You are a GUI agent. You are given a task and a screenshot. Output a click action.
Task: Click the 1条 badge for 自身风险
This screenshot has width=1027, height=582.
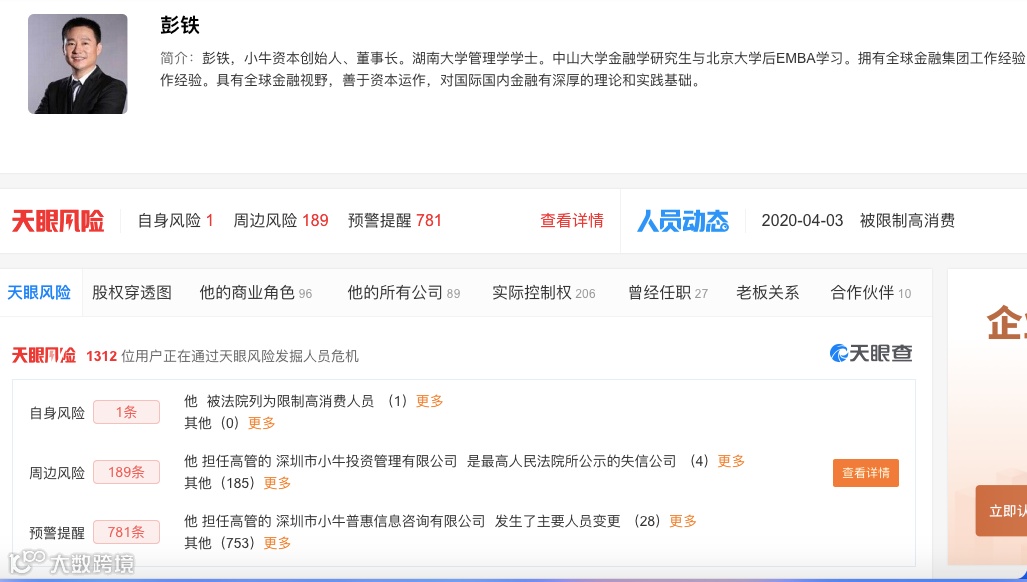126,412
